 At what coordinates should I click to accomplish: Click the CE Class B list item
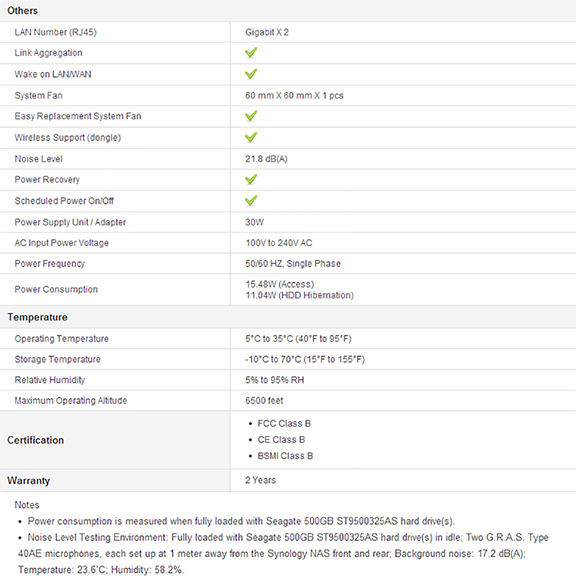pos(281,440)
